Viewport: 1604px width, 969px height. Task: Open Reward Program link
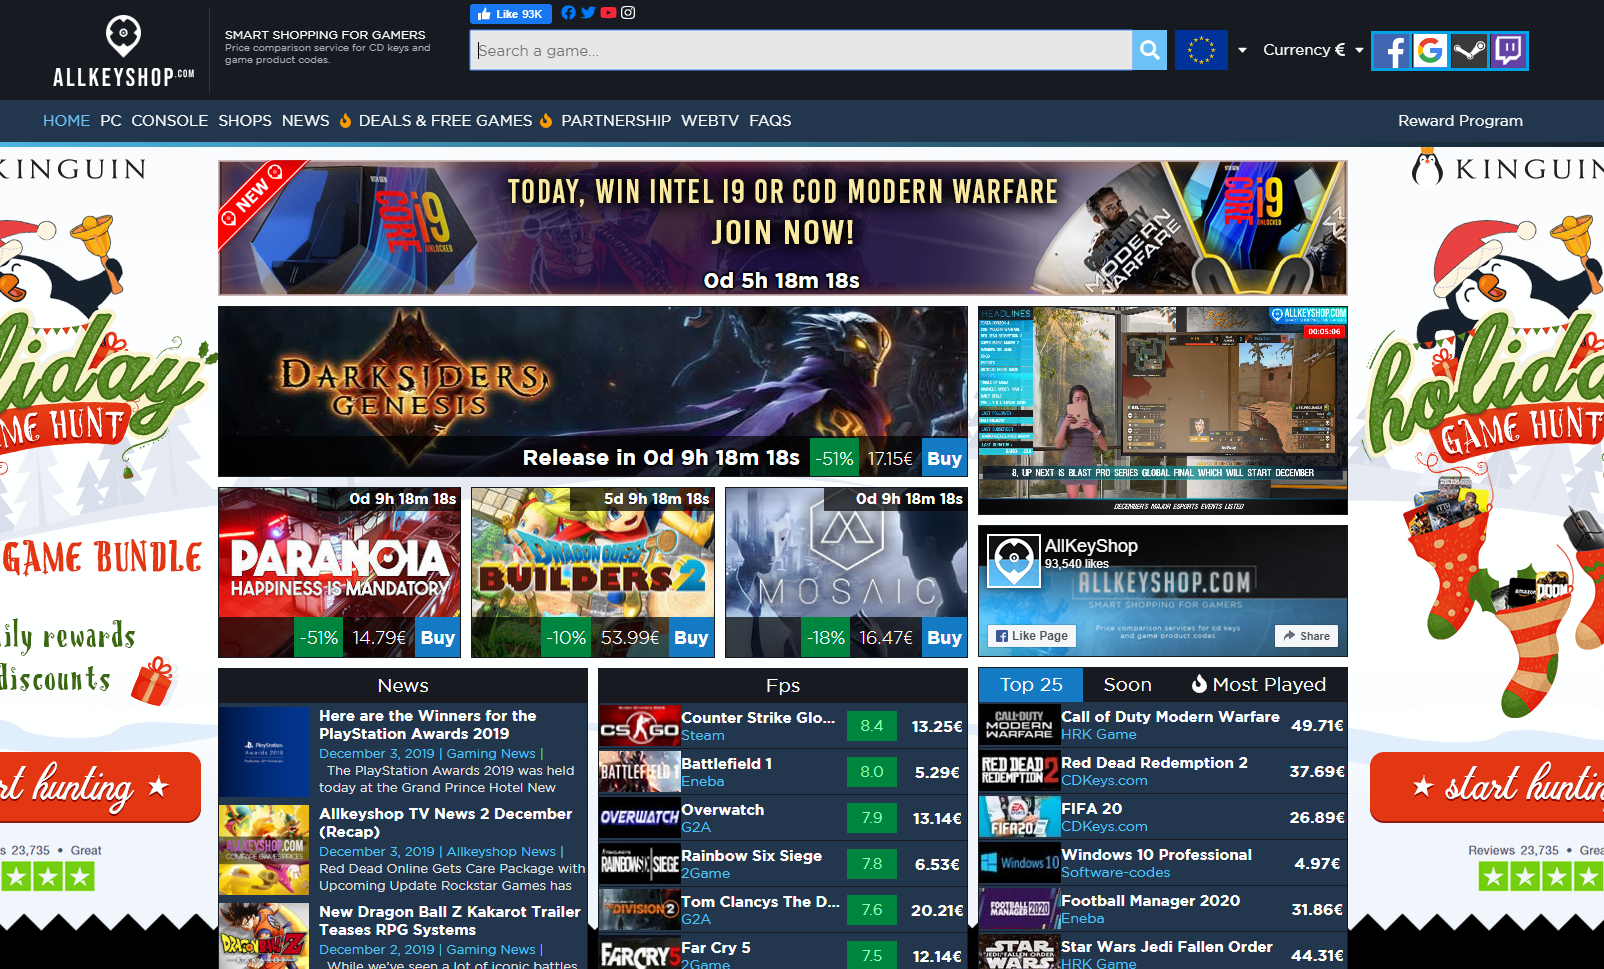pyautogui.click(x=1460, y=121)
